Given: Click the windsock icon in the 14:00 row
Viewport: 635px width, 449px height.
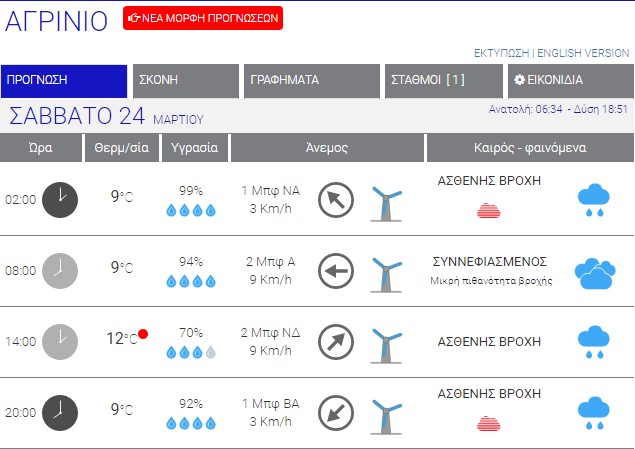Looking at the screenshot, I should [x=385, y=343].
